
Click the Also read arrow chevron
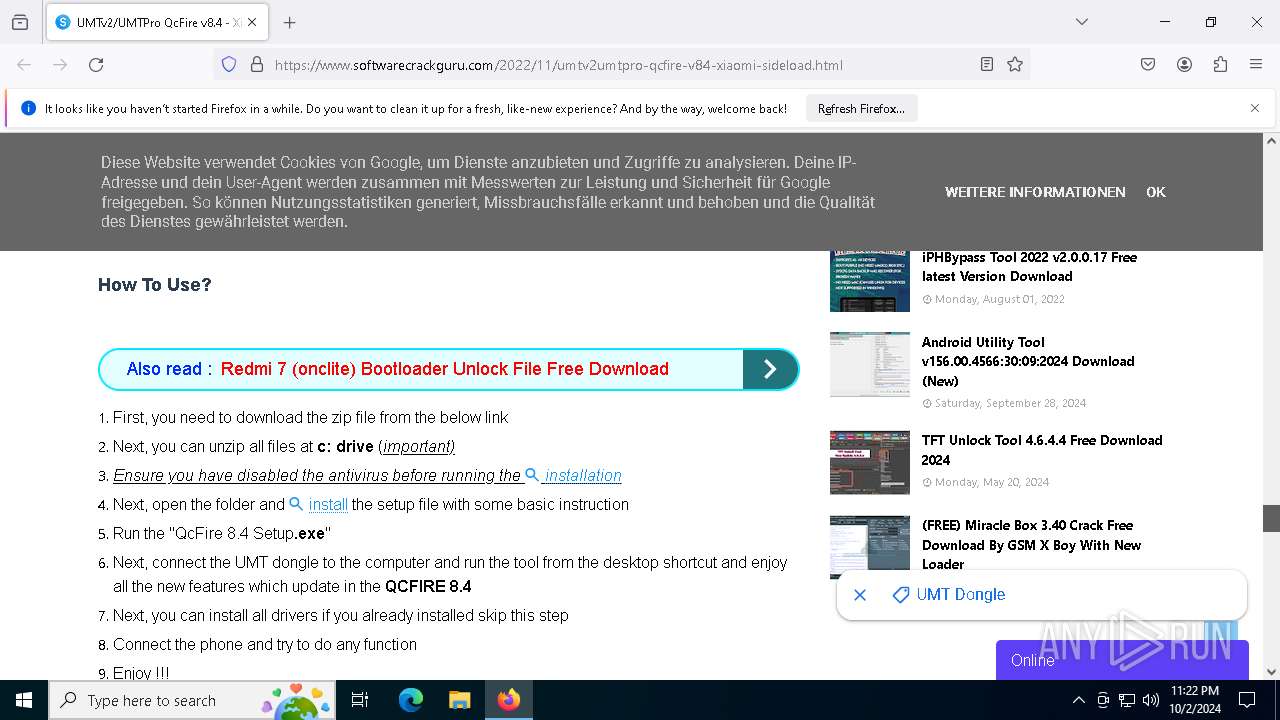[770, 369]
